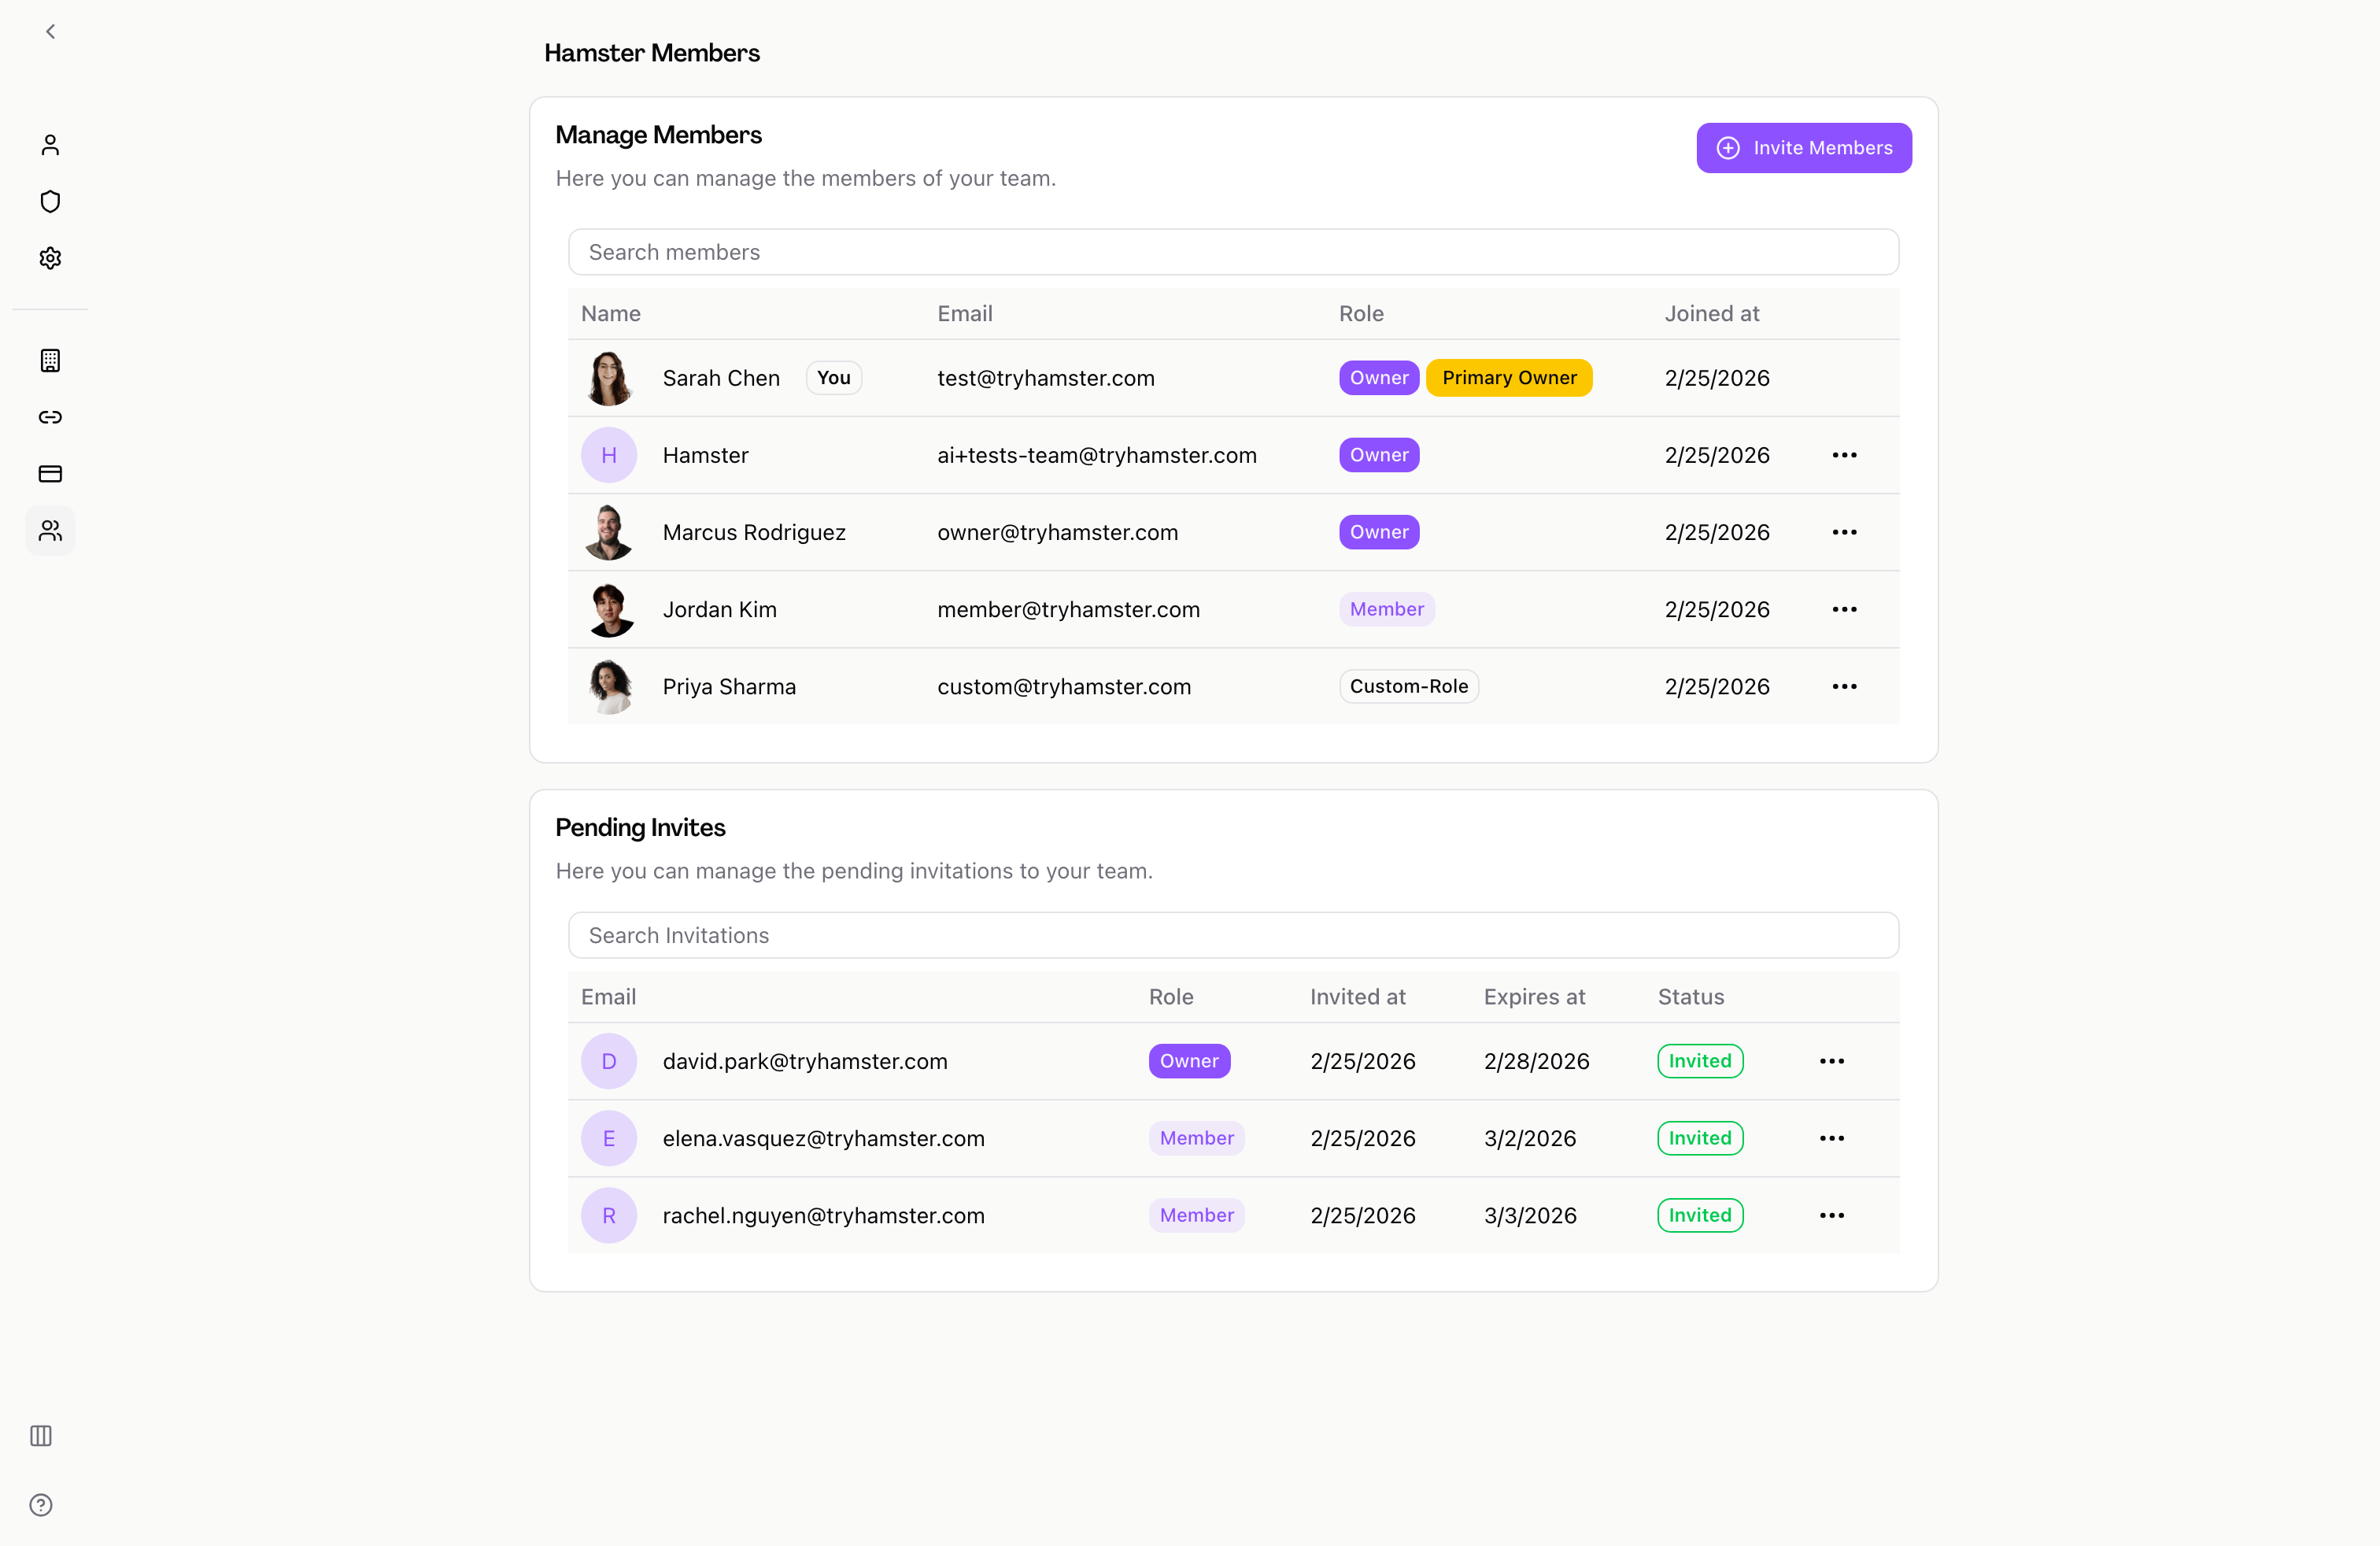The image size is (2380, 1546).
Task: Open the help question mark at bottom left
Action: (41, 1504)
